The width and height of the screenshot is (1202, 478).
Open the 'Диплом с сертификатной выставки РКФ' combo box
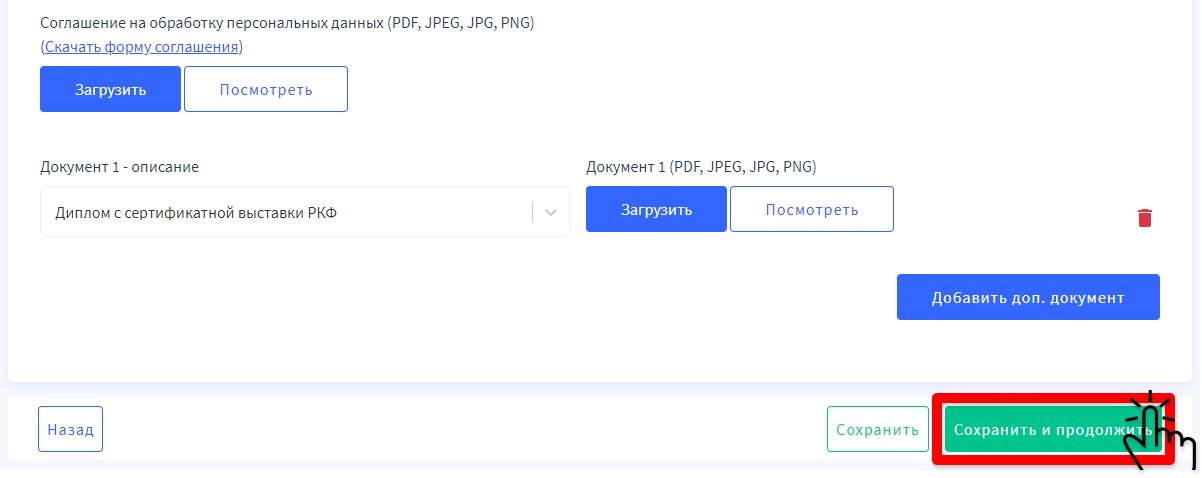pos(305,212)
